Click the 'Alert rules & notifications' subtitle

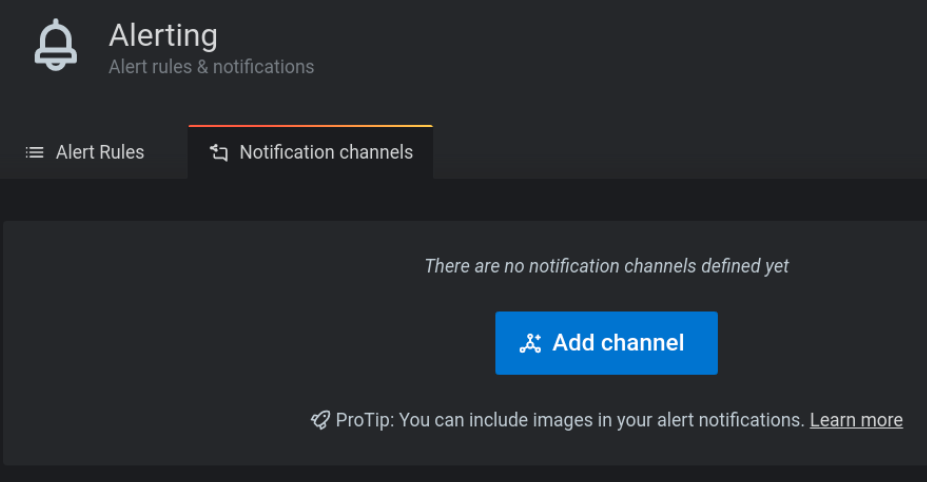click(x=211, y=67)
